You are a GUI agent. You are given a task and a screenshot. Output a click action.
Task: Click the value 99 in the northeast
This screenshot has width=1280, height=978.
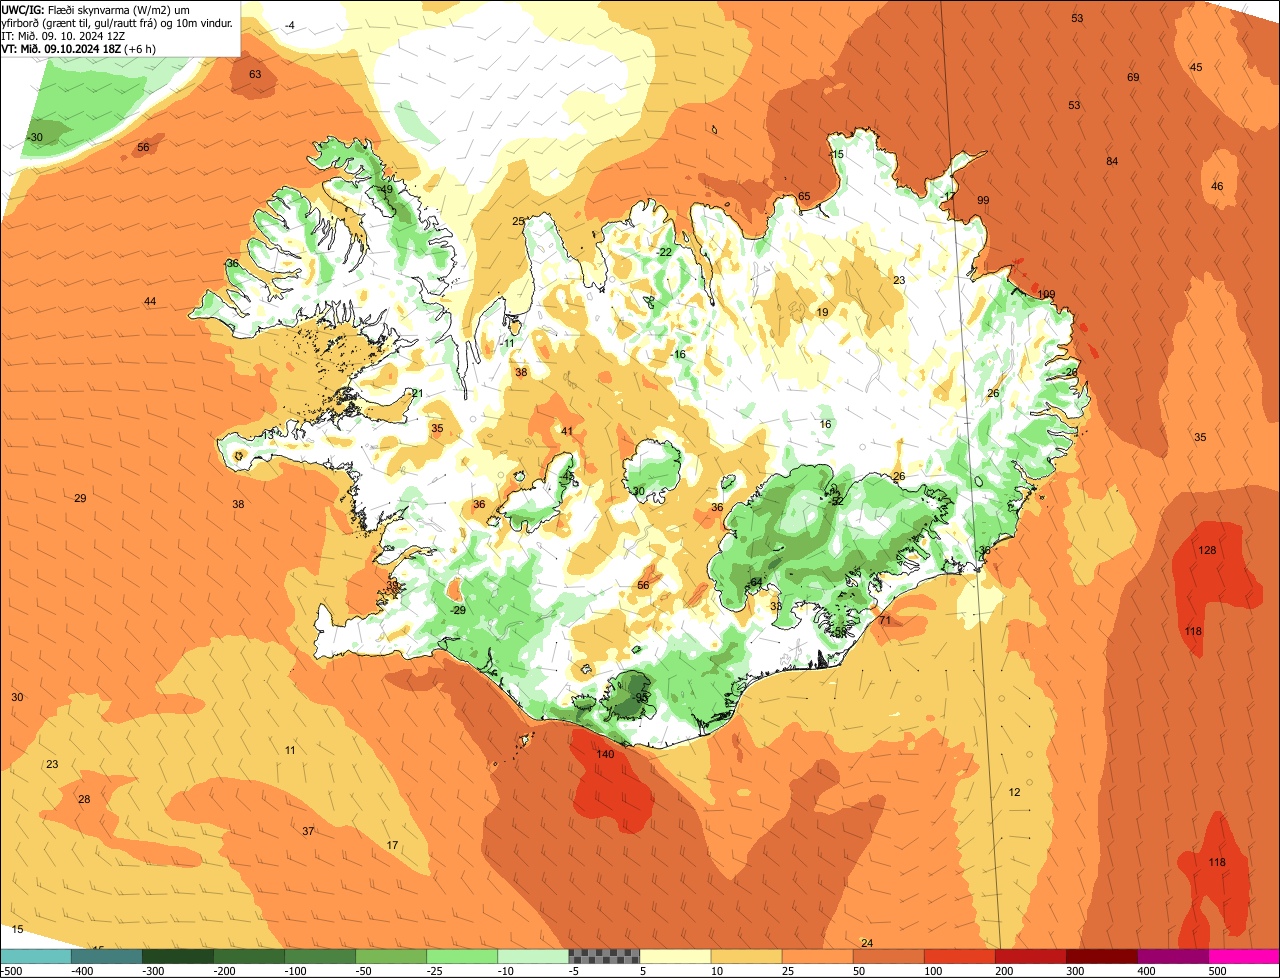983,200
